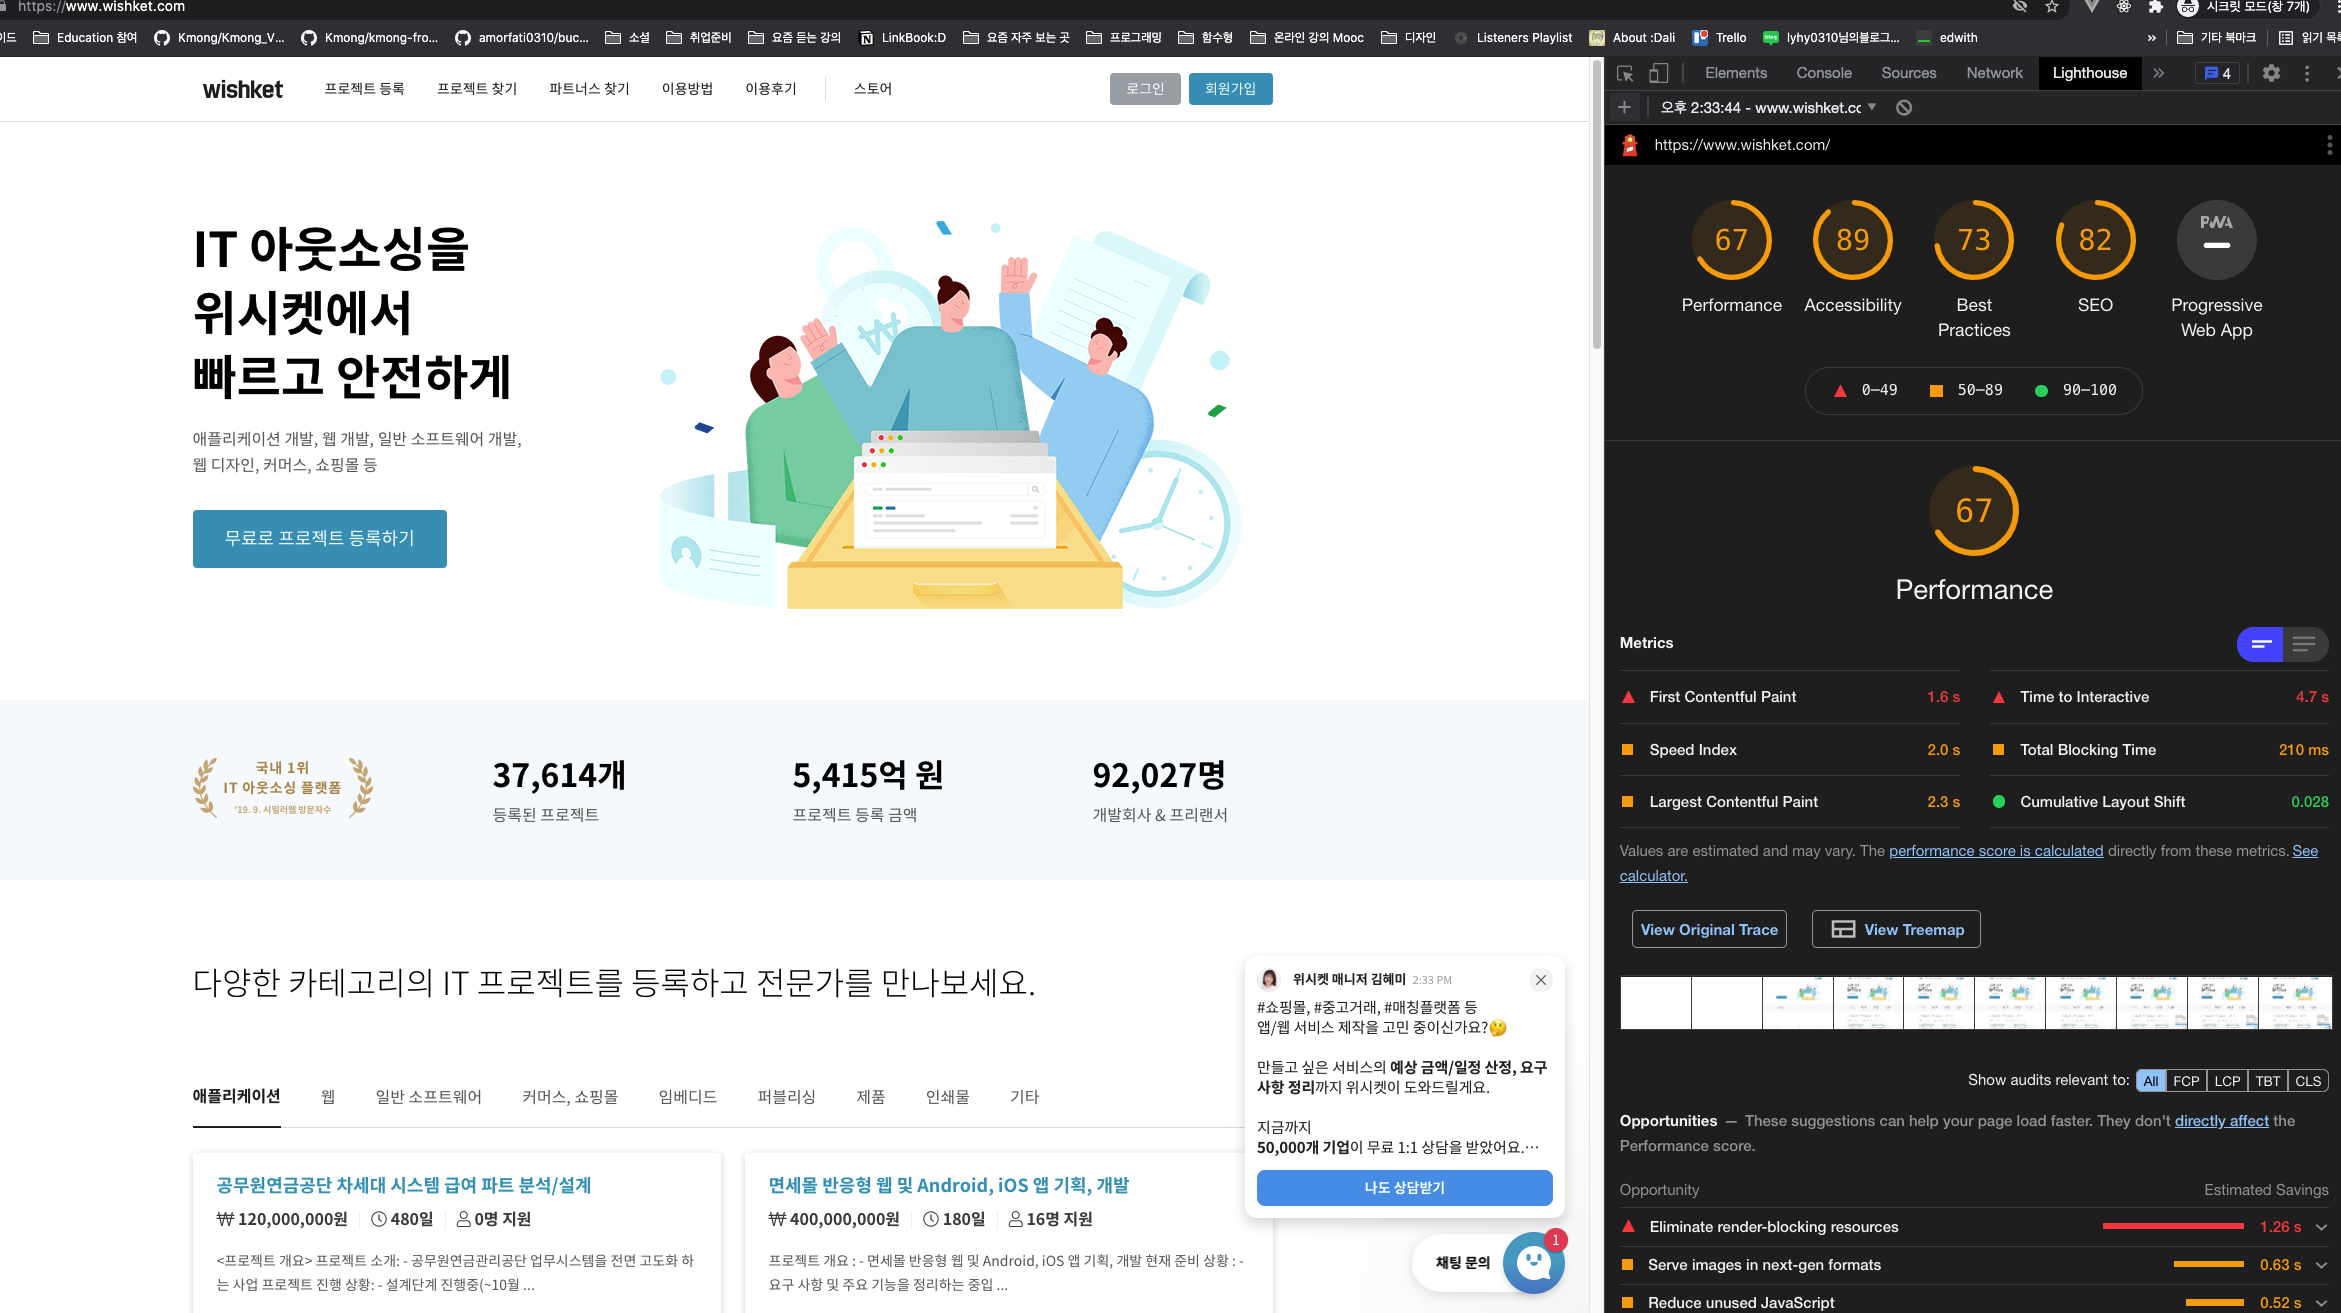Activate the inspect element picker
This screenshot has height=1313, width=2341.
click(1625, 73)
